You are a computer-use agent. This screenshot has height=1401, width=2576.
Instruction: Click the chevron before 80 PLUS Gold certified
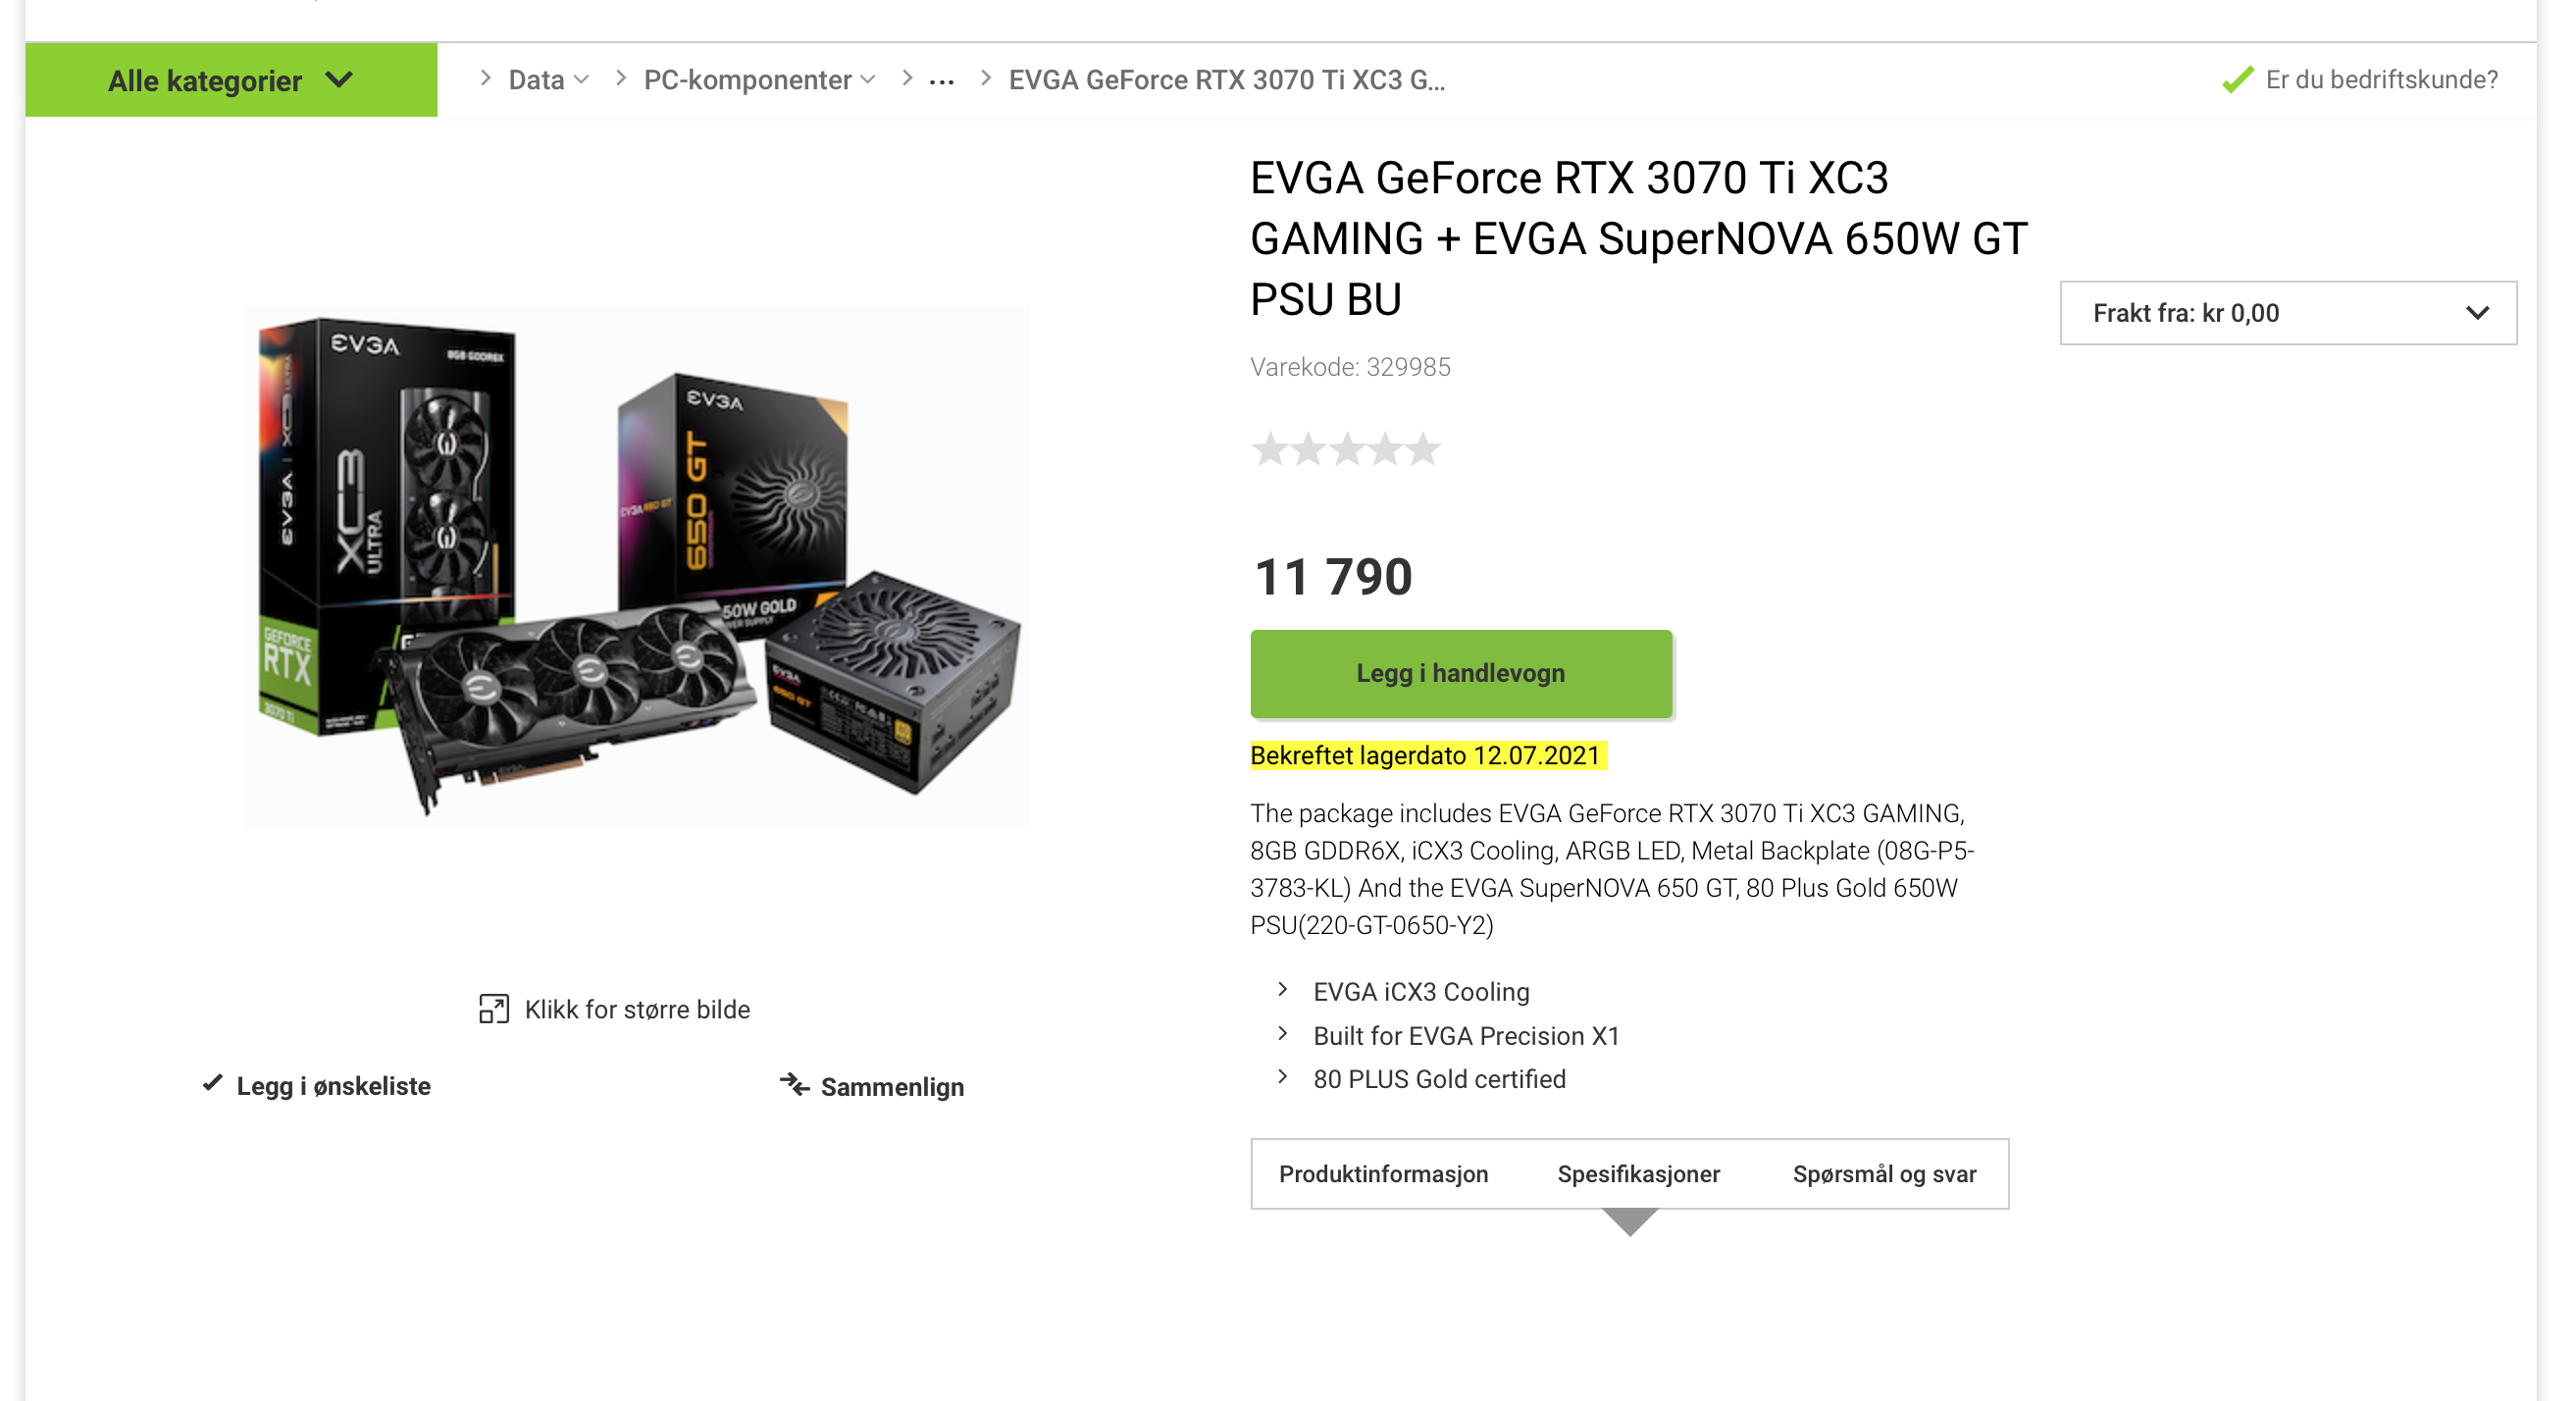pos(1283,1077)
